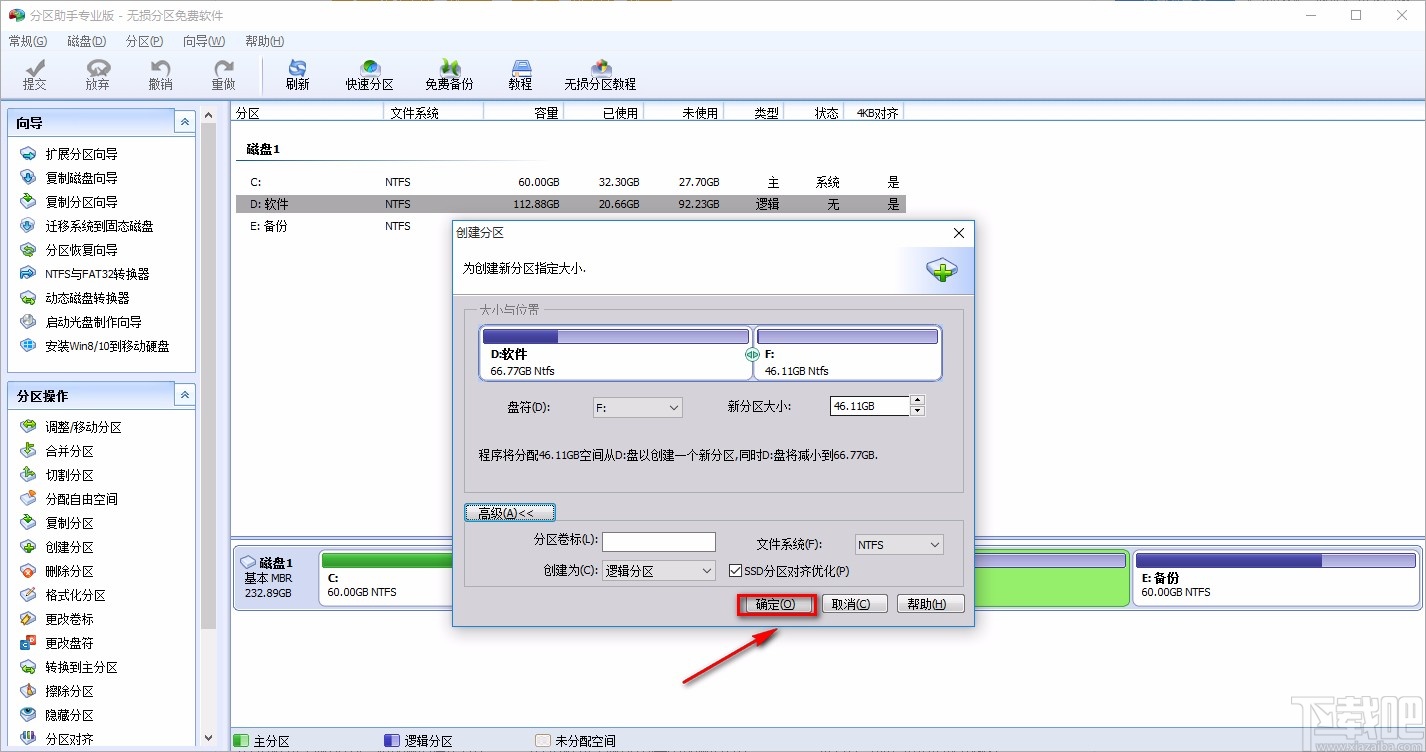Image resolution: width=1426 pixels, height=752 pixels.
Task: Open the 磁盘(D) menu
Action: [x=87, y=41]
